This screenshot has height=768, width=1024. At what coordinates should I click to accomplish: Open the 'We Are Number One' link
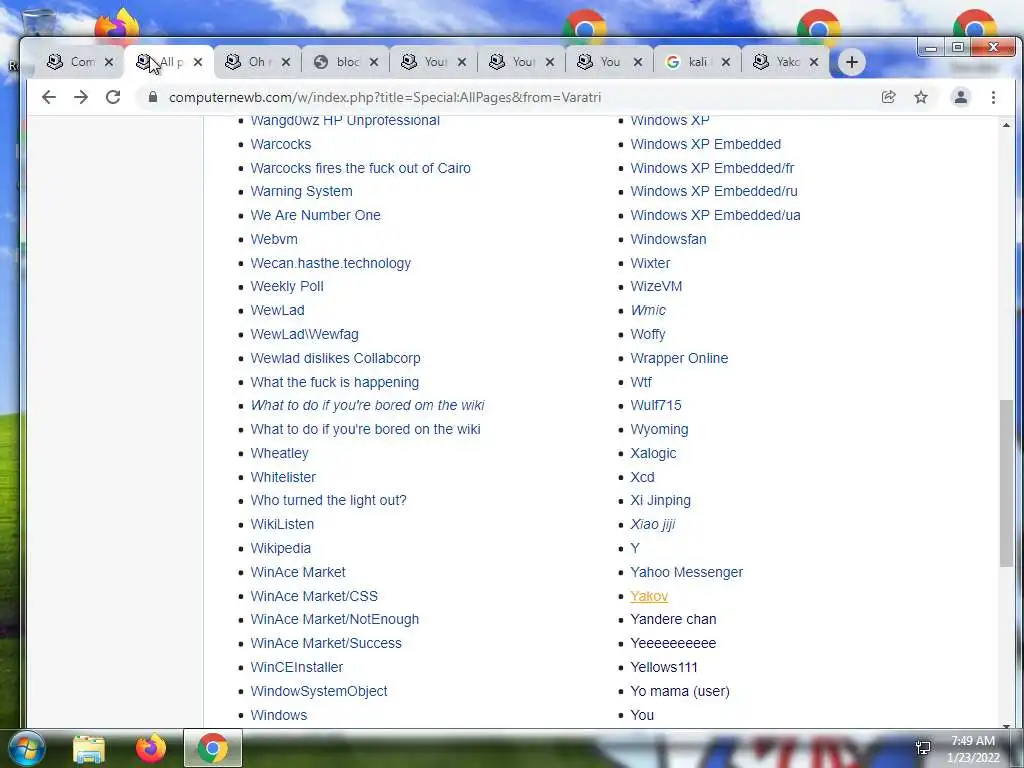click(x=315, y=216)
